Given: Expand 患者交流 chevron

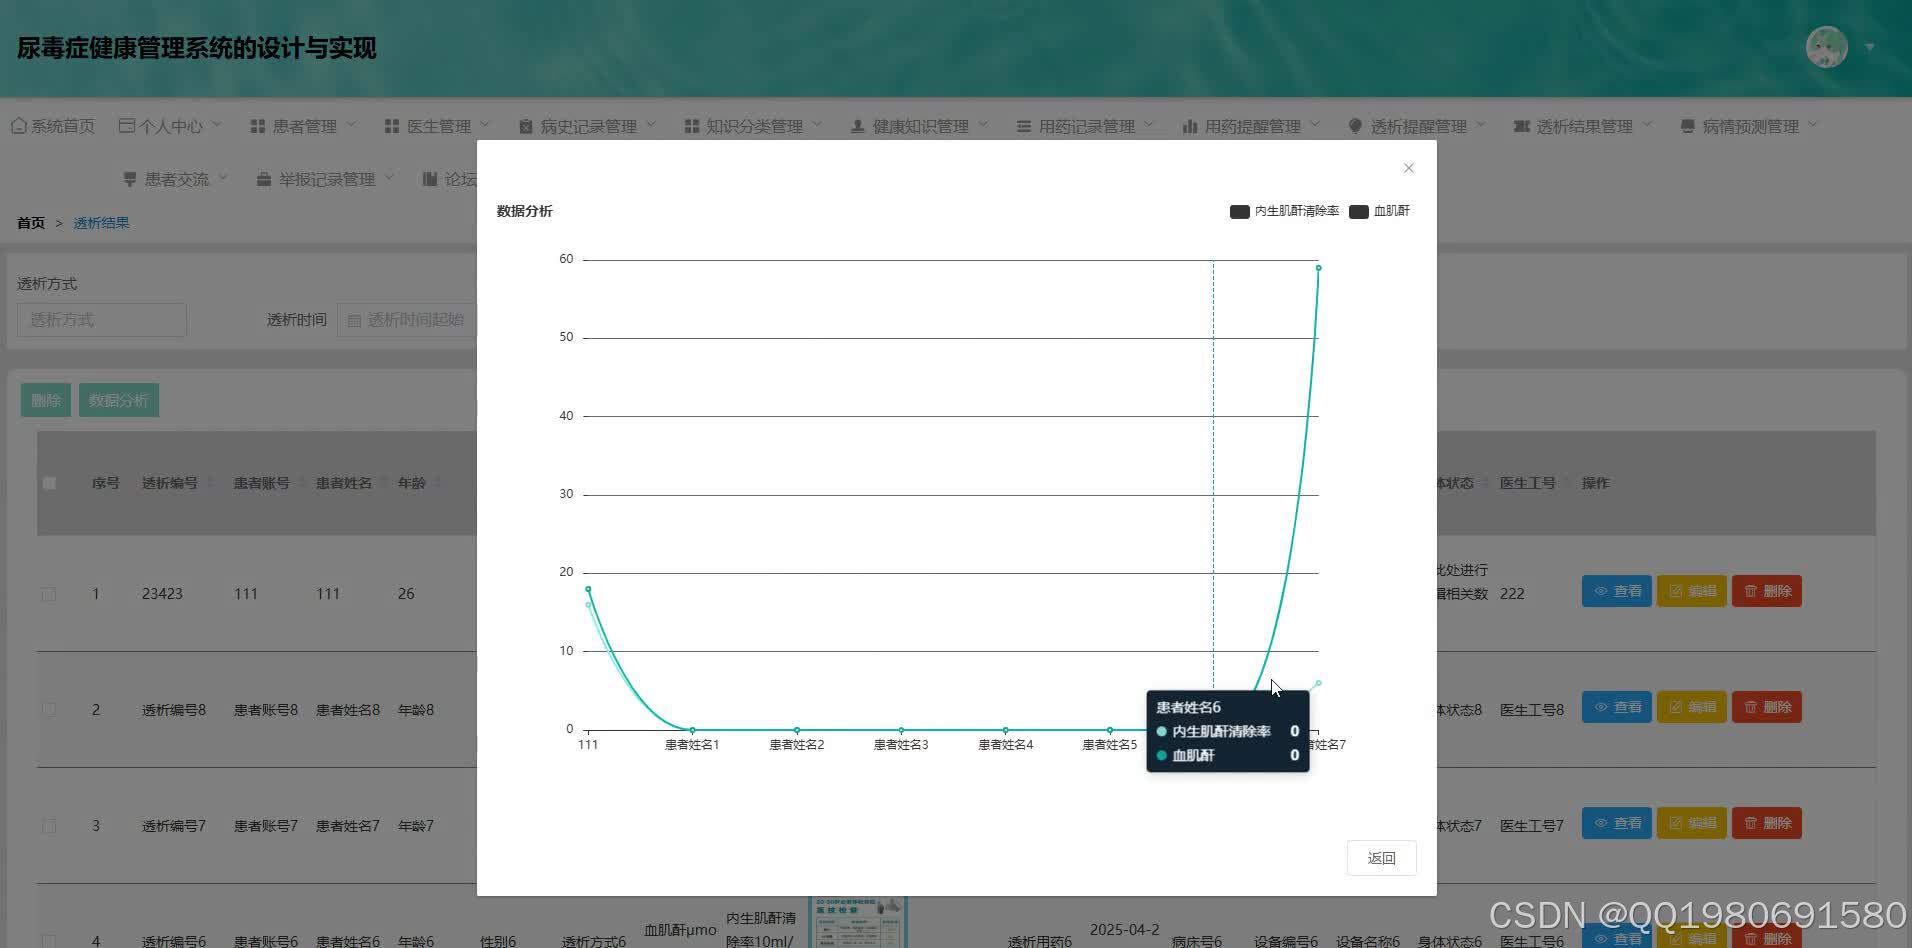Looking at the screenshot, I should (223, 178).
